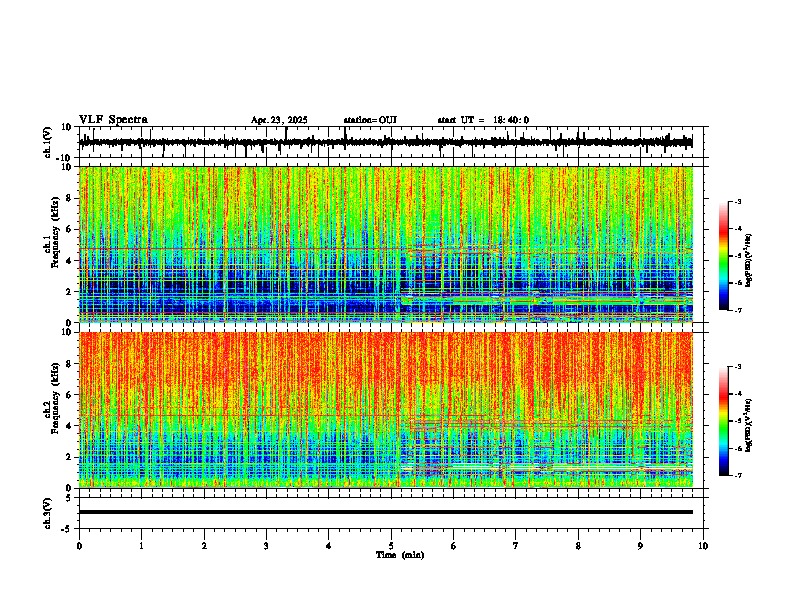Click the ch.2 spectrogram color scale bar
Image resolution: width=792 pixels, height=612 pixels.
pos(724,421)
